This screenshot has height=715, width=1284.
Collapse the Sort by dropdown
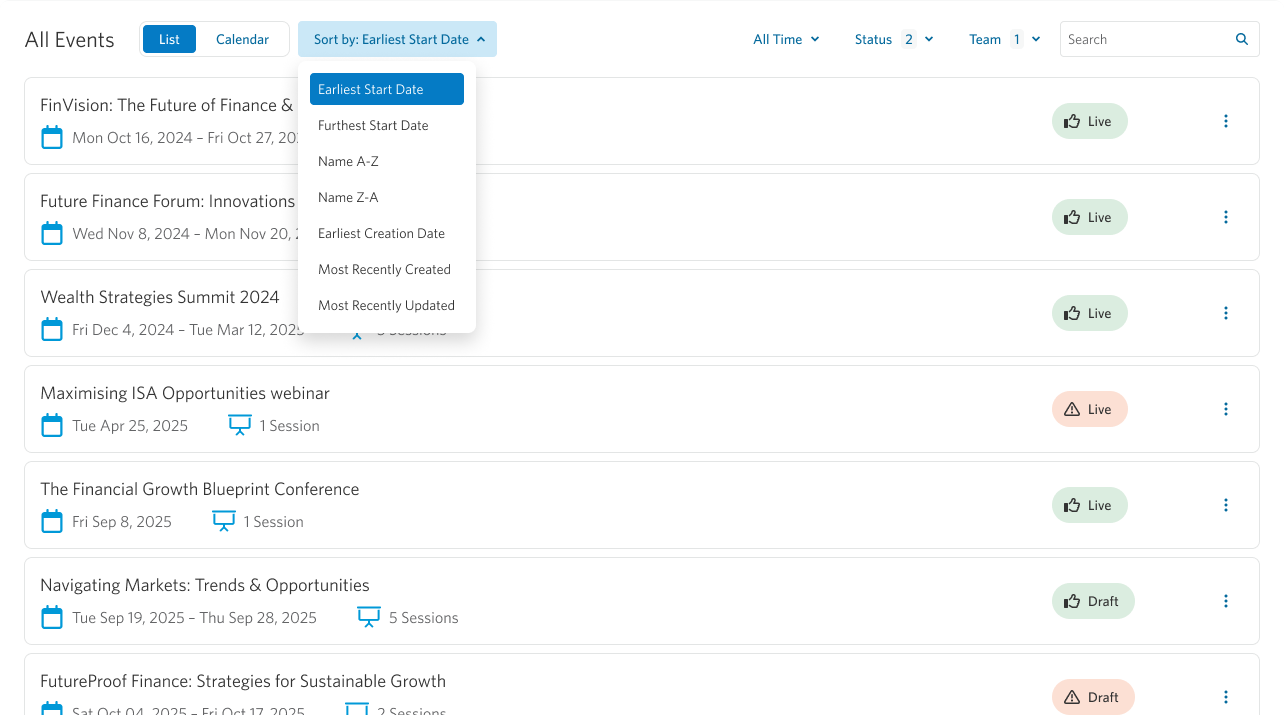397,40
